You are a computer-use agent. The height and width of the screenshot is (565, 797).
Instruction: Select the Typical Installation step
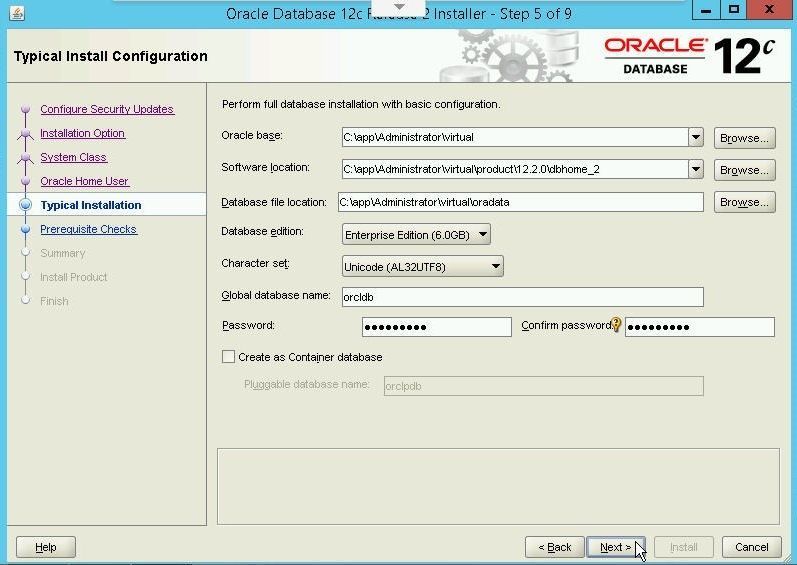point(91,205)
